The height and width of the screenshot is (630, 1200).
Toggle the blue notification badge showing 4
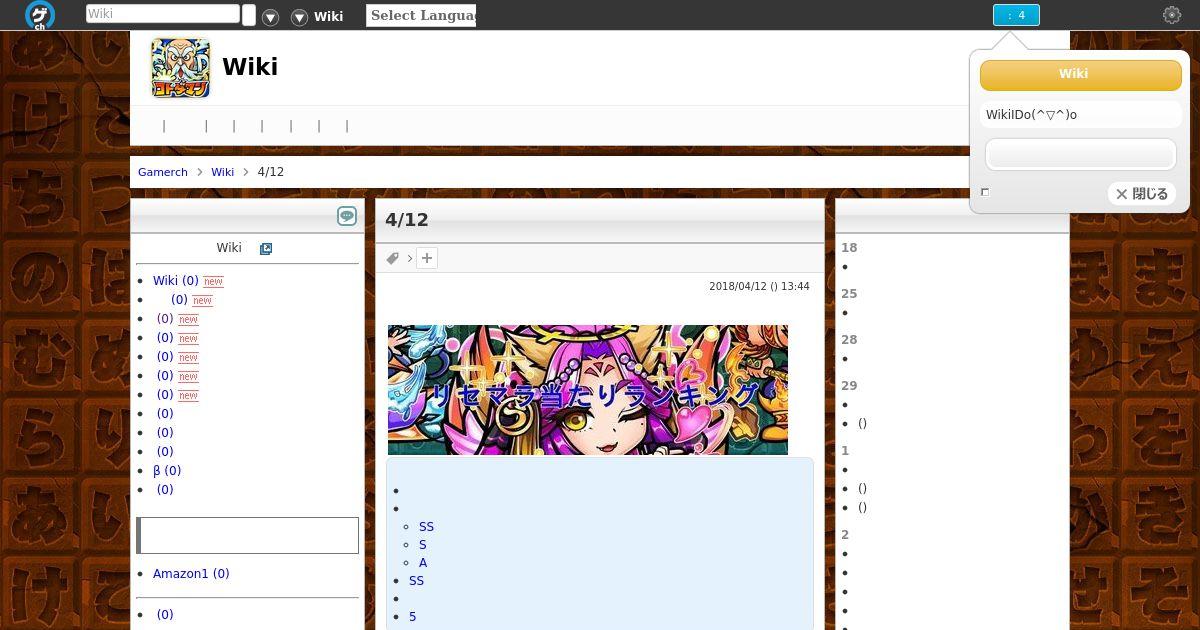tap(1016, 15)
